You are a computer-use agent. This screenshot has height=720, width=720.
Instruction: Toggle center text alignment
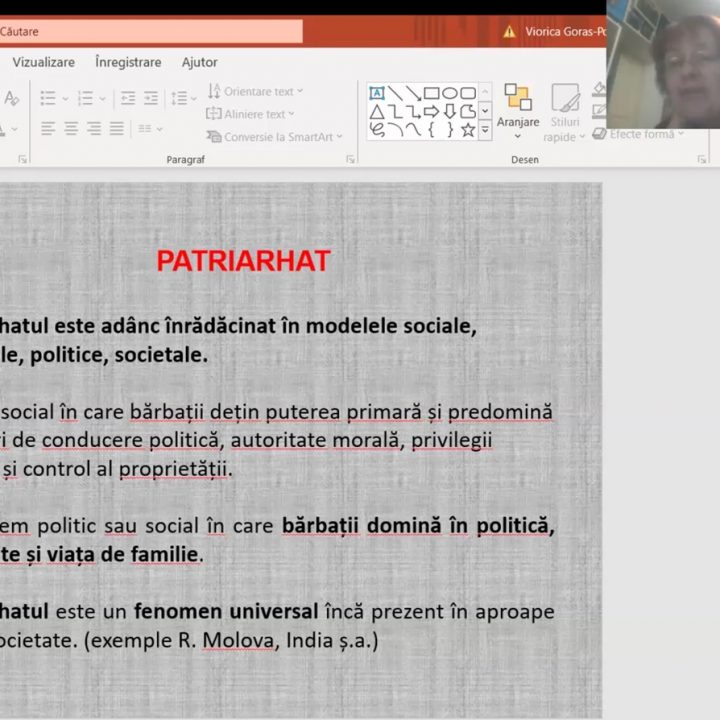(71, 128)
